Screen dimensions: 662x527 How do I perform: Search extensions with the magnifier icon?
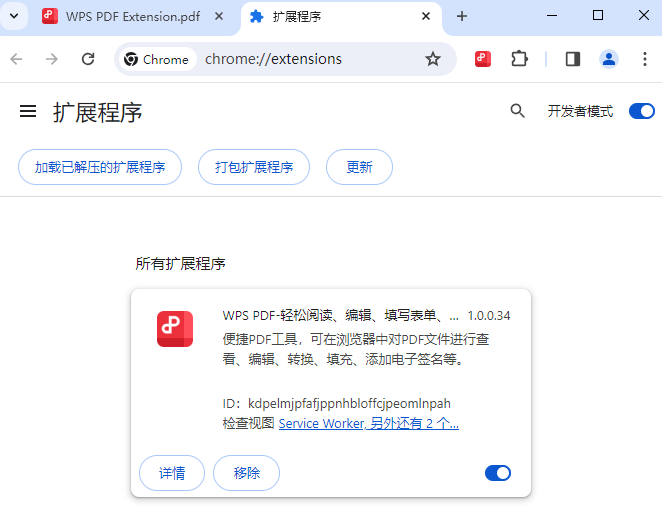[518, 111]
